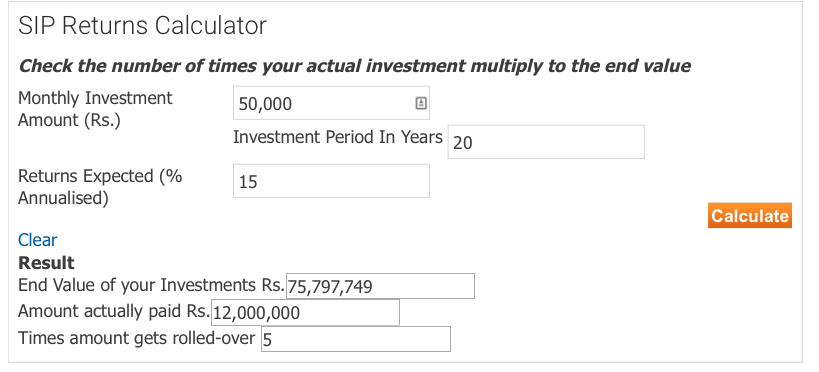Focus the Investment Period In Years input

point(546,142)
